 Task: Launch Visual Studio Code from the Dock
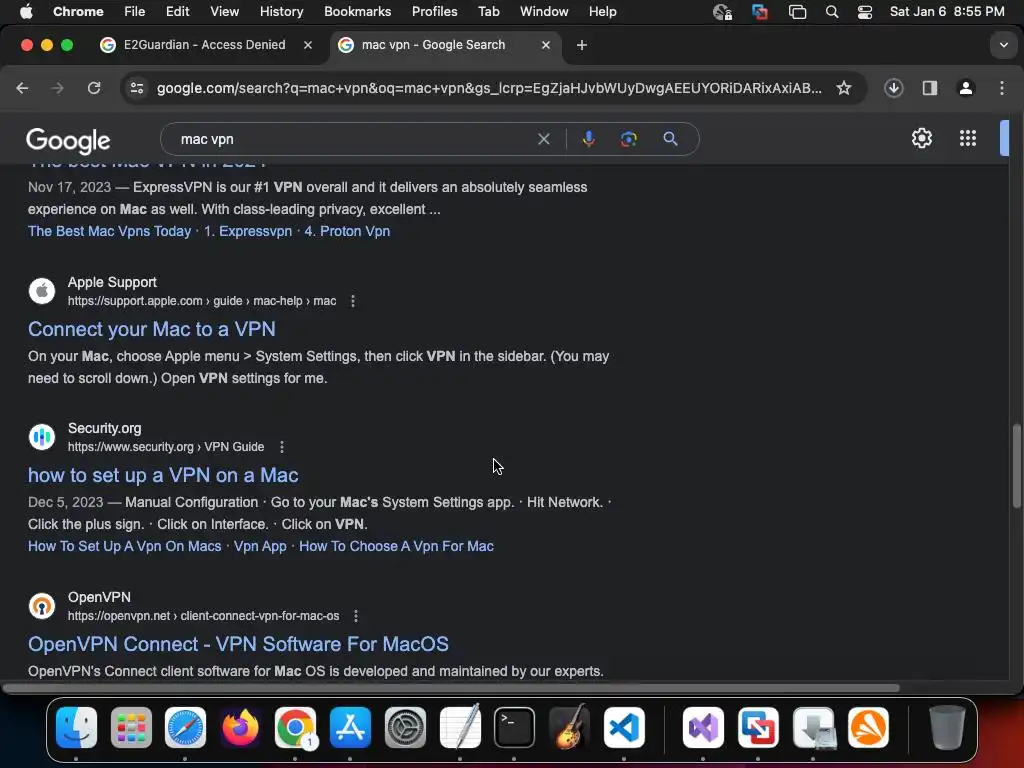click(x=624, y=727)
